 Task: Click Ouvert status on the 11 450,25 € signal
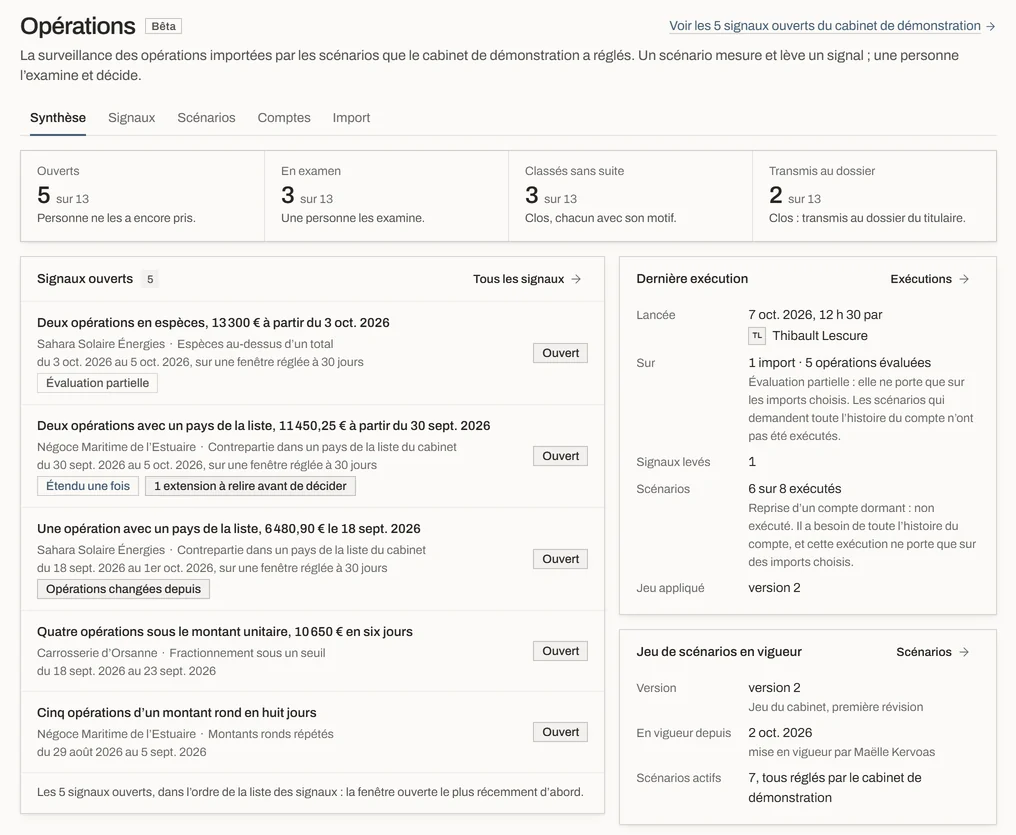coord(560,456)
